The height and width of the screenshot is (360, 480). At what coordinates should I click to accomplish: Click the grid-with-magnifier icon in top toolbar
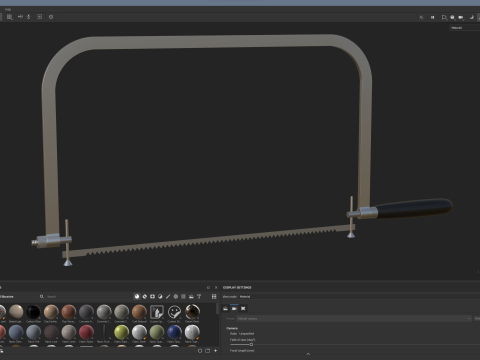pos(10,17)
